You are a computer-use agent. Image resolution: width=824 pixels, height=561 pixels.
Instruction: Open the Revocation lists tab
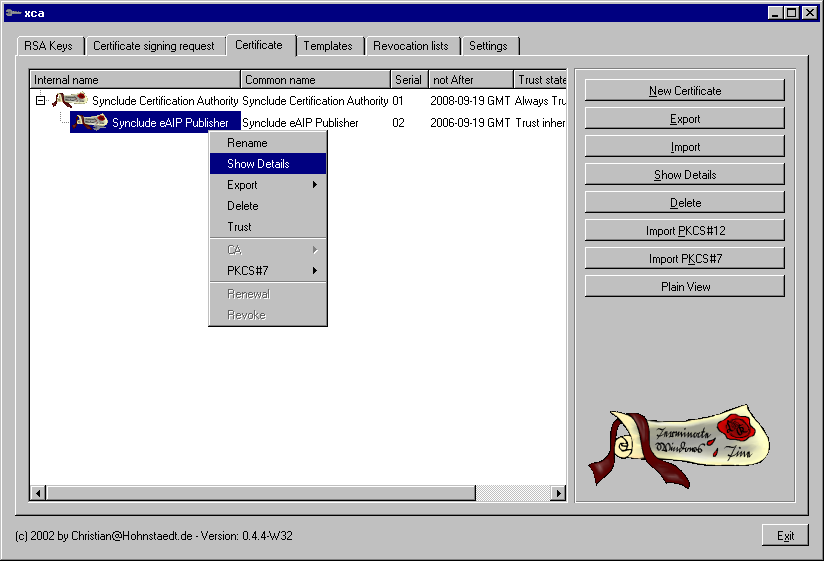(x=410, y=46)
